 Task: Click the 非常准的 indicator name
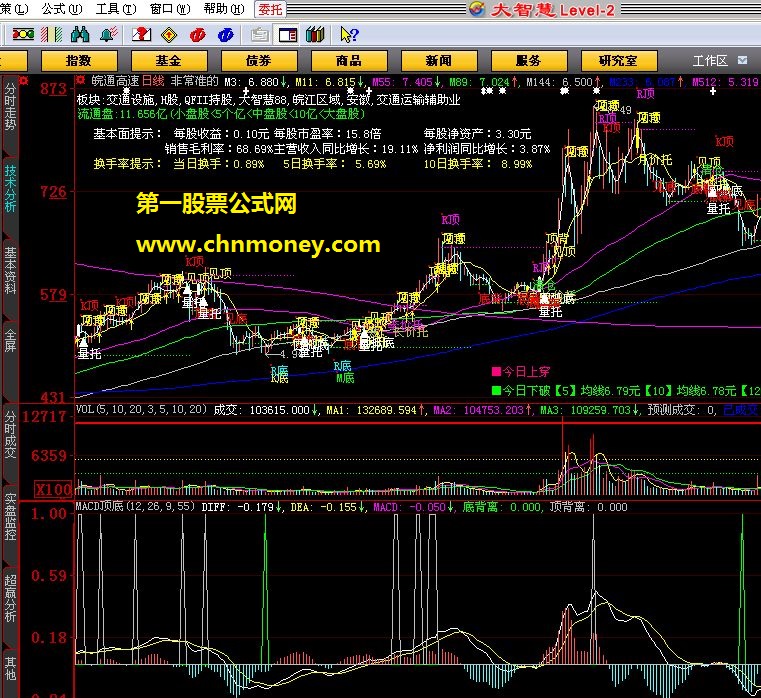194,81
